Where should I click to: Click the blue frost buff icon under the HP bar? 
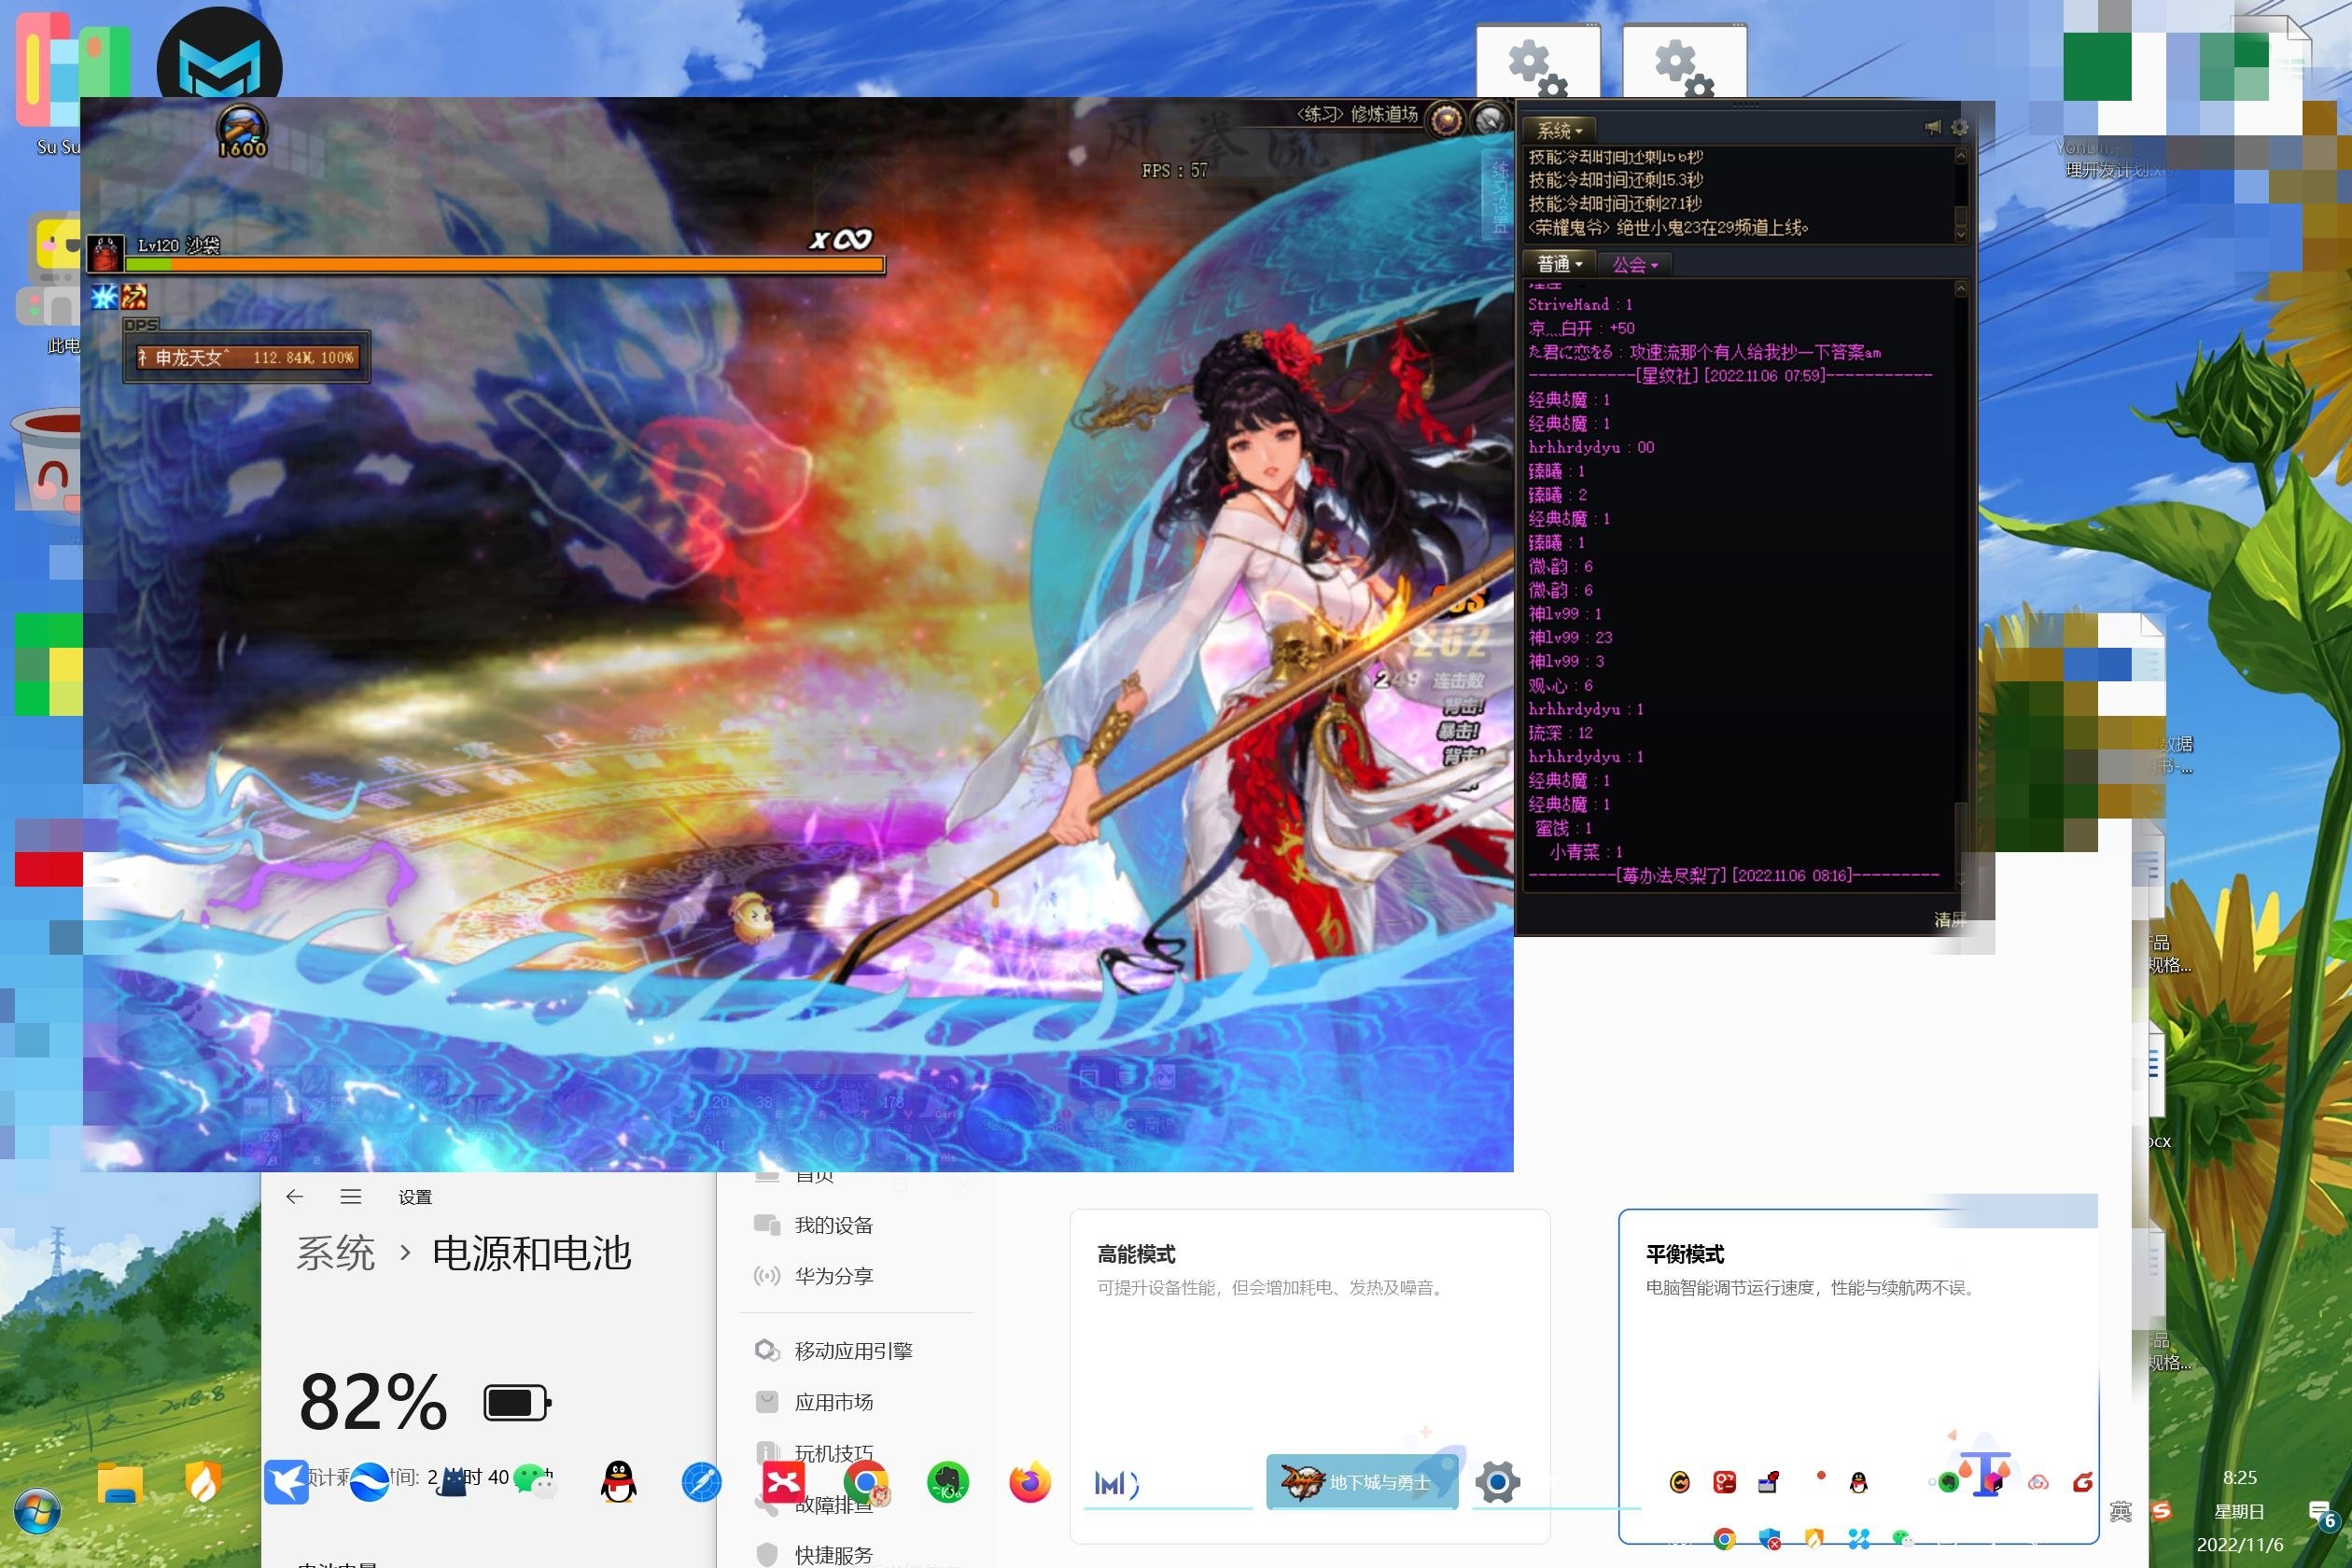point(104,297)
